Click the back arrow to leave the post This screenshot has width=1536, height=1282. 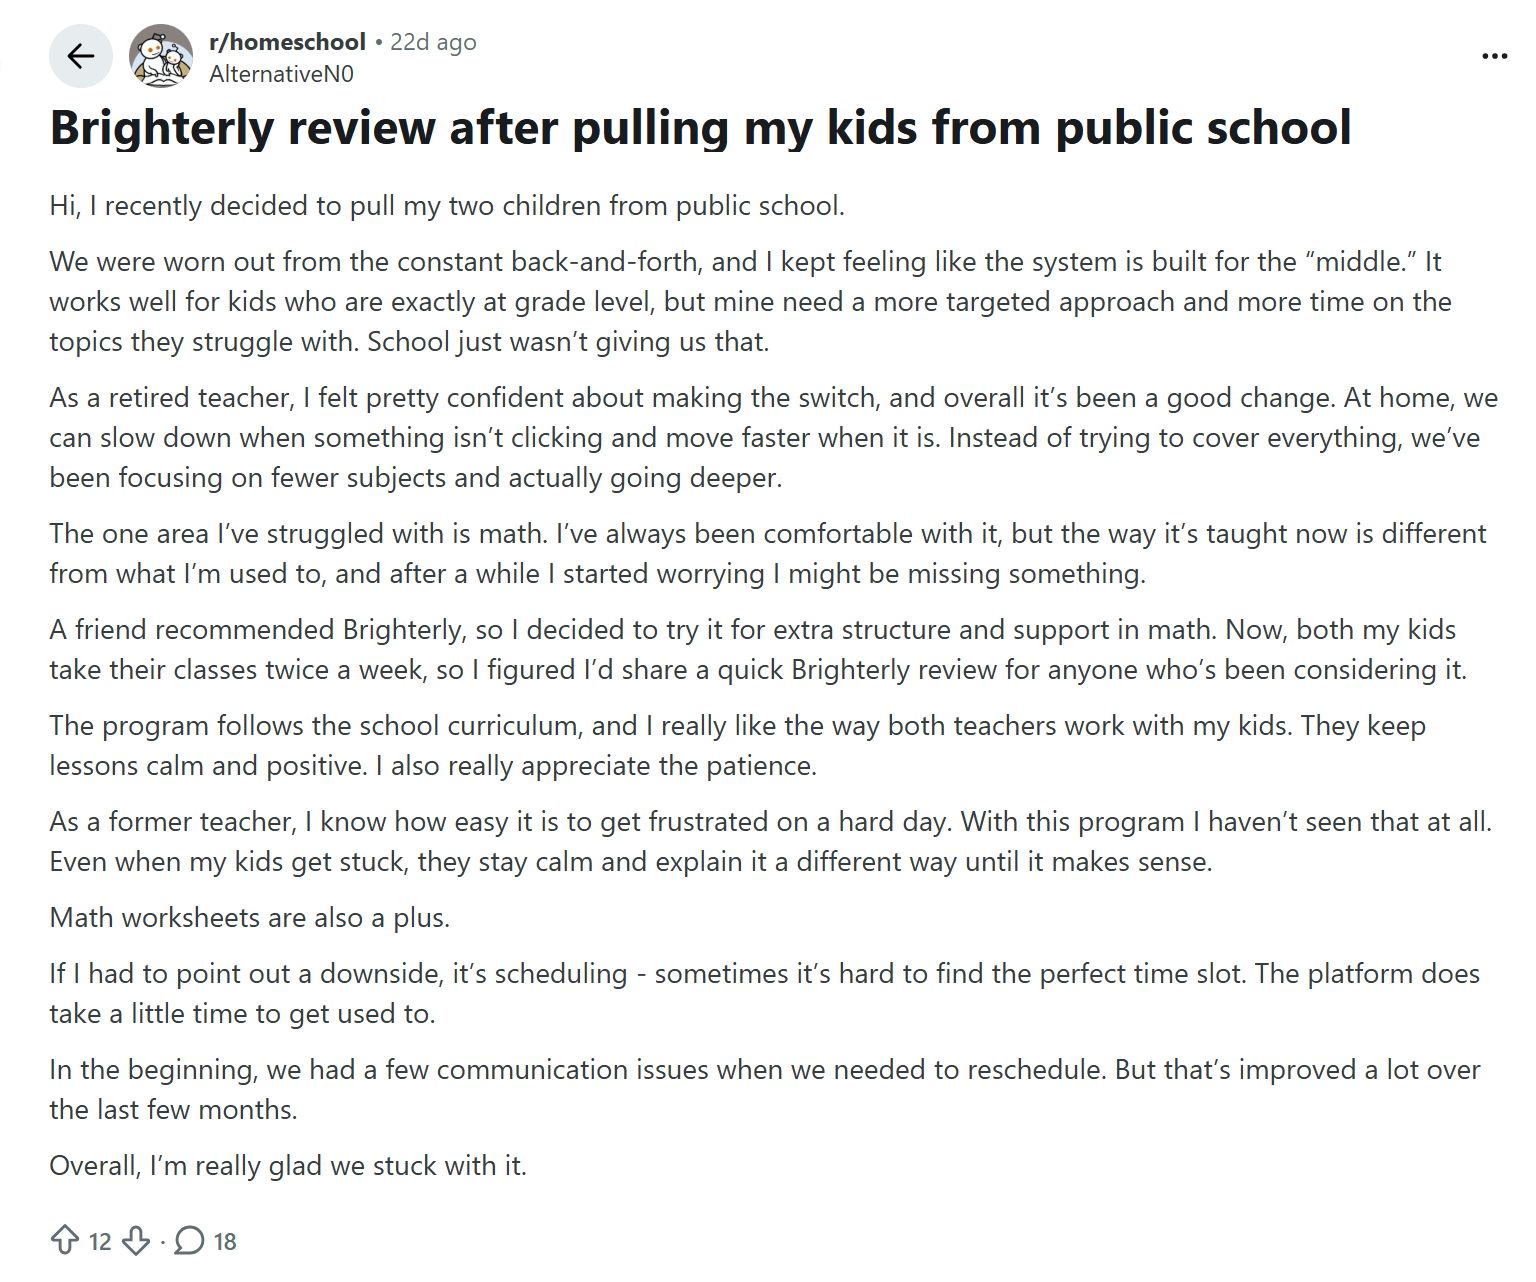[80, 56]
